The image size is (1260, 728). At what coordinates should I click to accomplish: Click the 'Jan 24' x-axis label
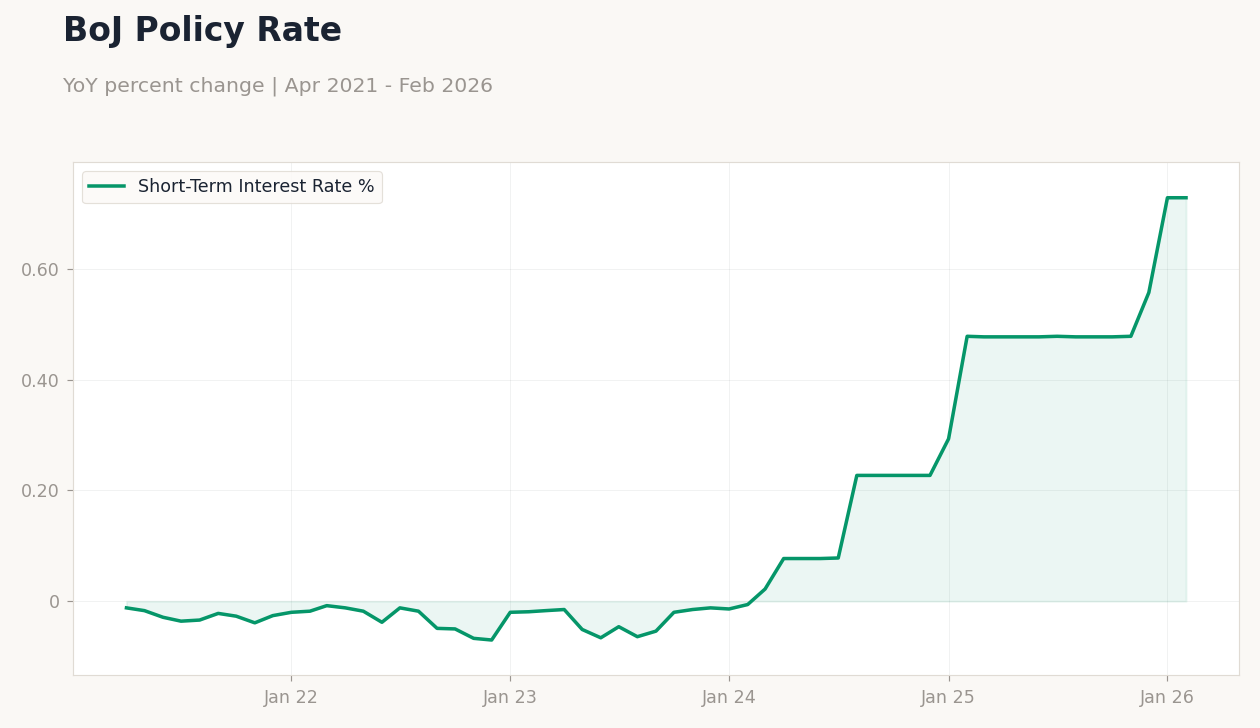tap(729, 698)
